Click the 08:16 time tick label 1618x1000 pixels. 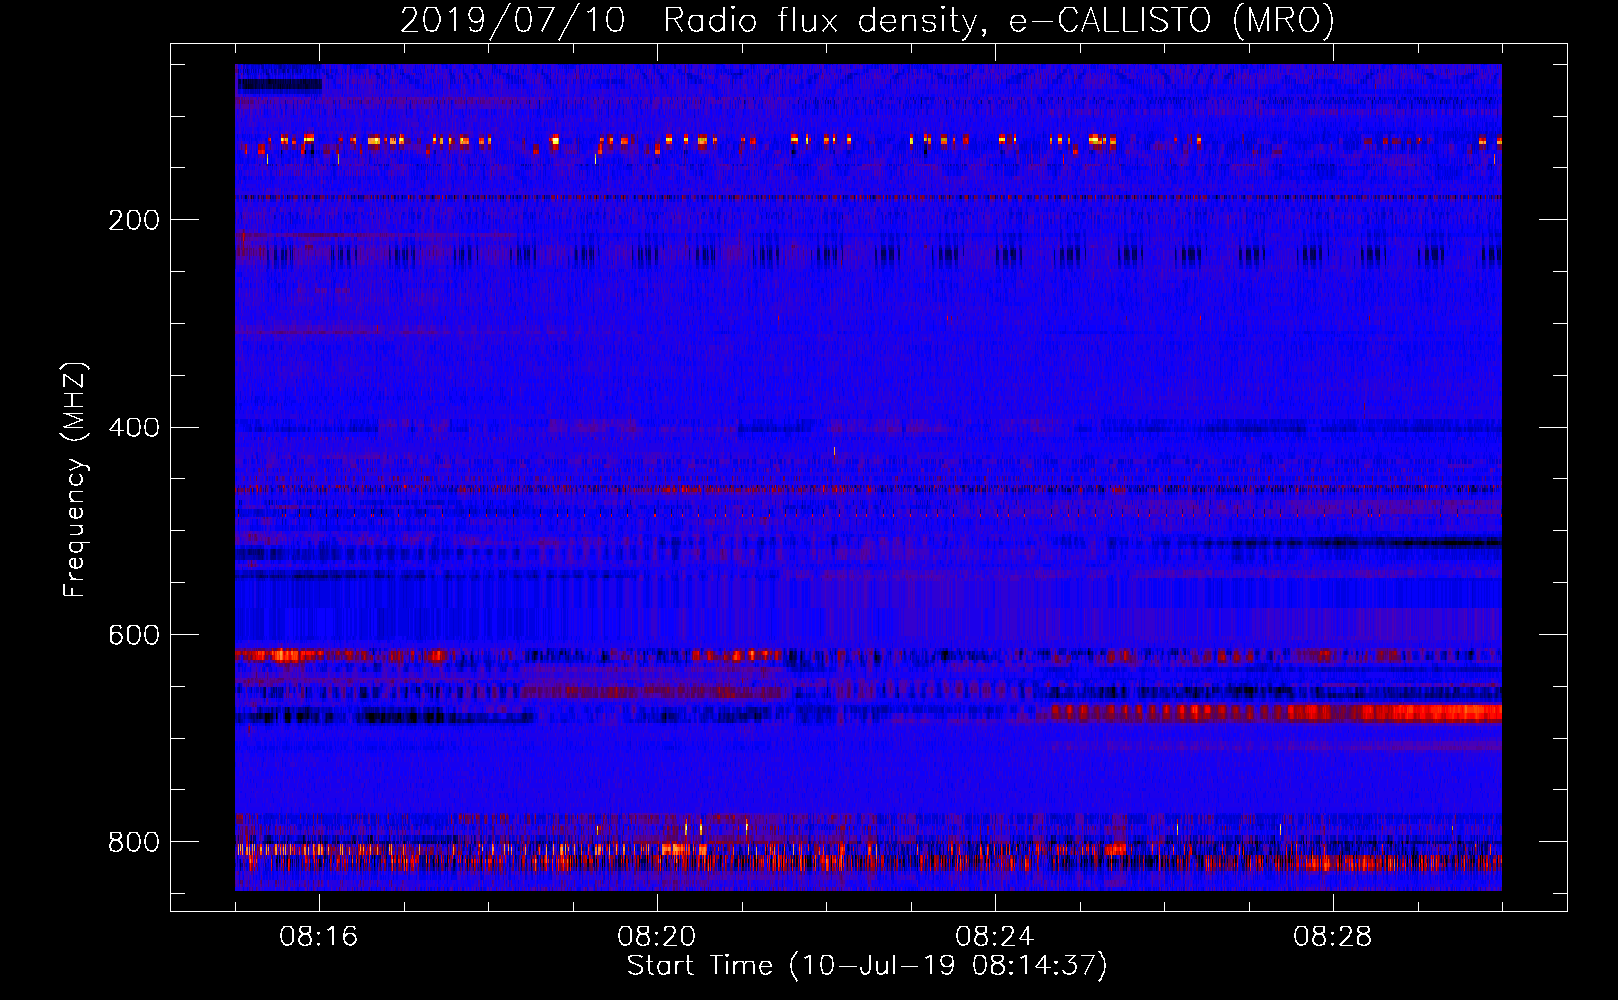319,937
